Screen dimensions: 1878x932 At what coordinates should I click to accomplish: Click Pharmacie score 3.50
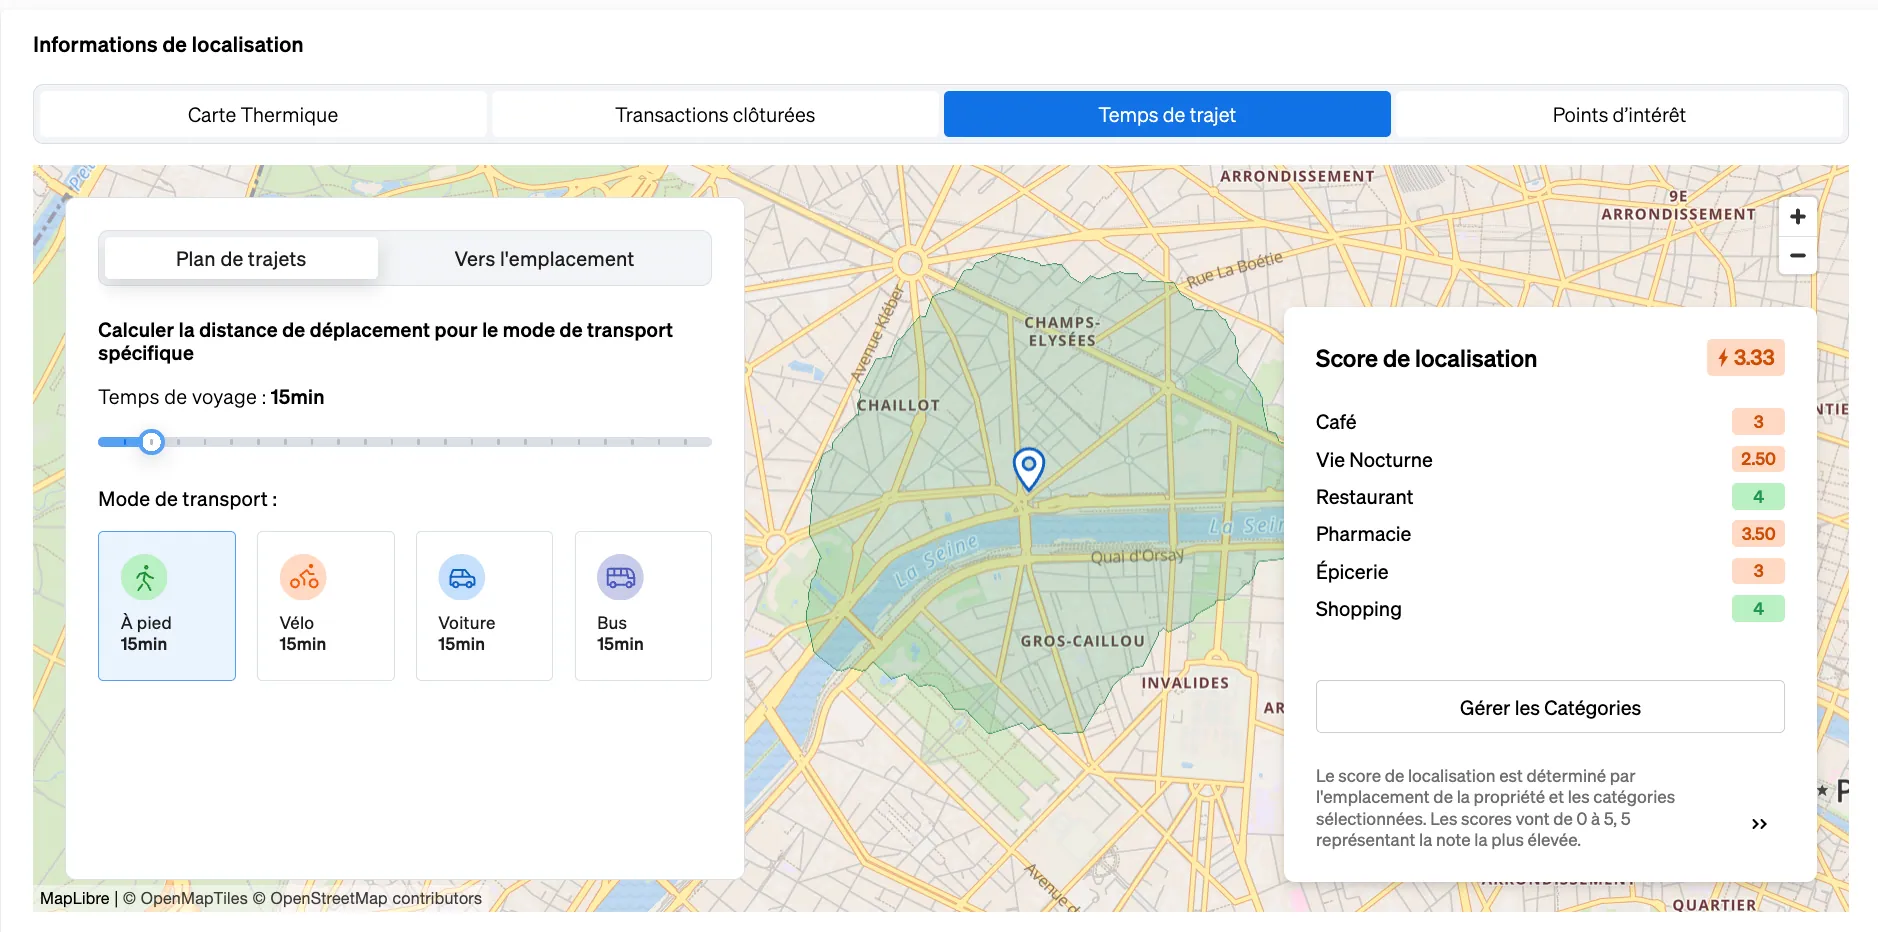[x=1758, y=534]
